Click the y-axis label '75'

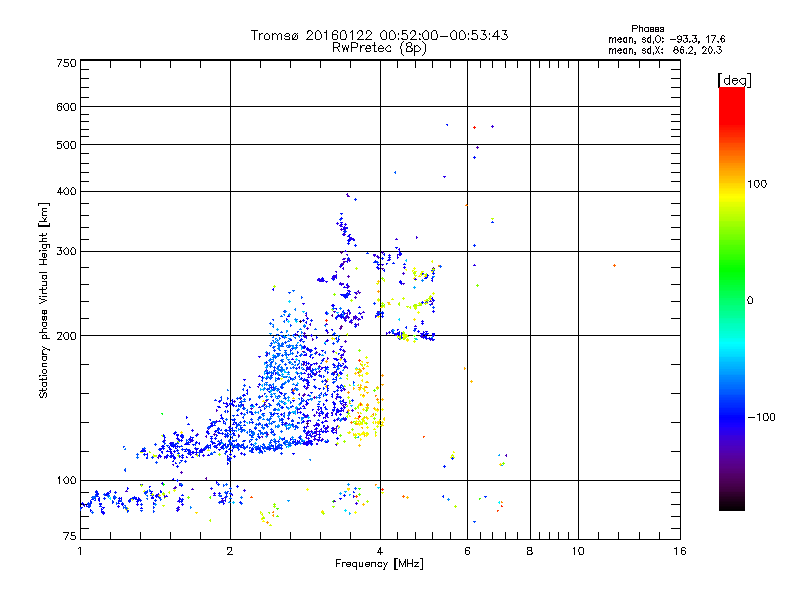70,536
